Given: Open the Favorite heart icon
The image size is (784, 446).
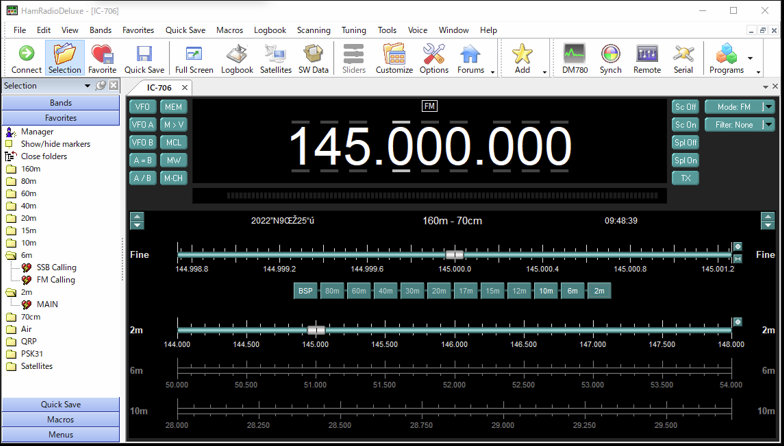Looking at the screenshot, I should pos(102,58).
